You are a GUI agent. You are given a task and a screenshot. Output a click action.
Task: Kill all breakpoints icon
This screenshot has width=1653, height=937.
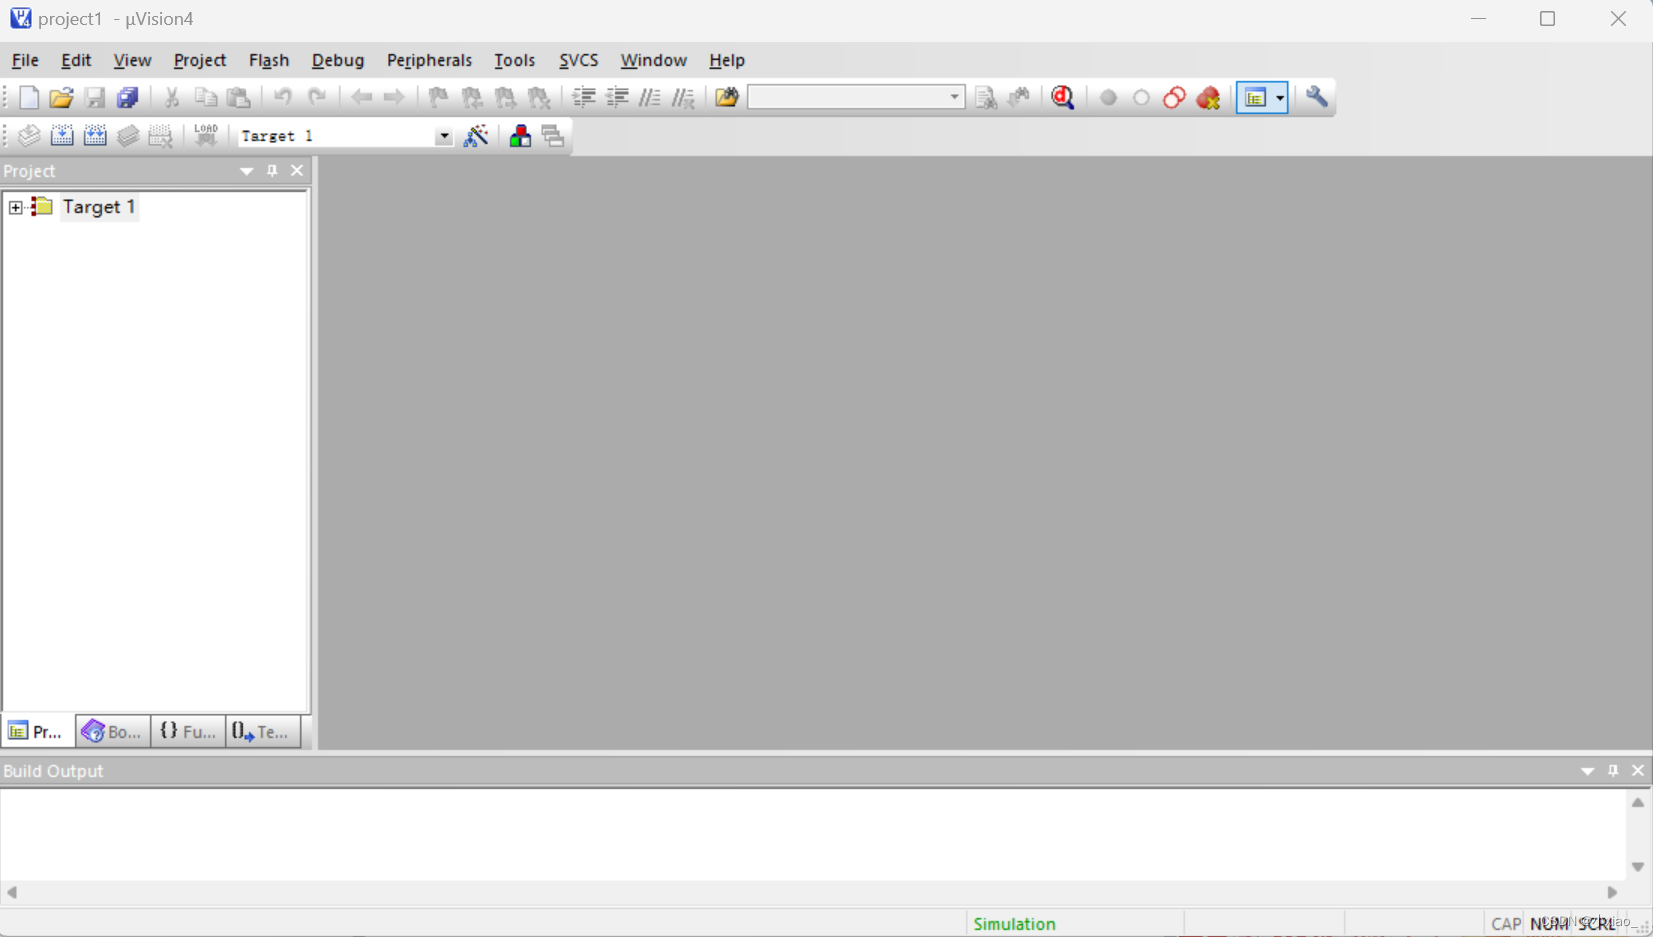point(1208,97)
